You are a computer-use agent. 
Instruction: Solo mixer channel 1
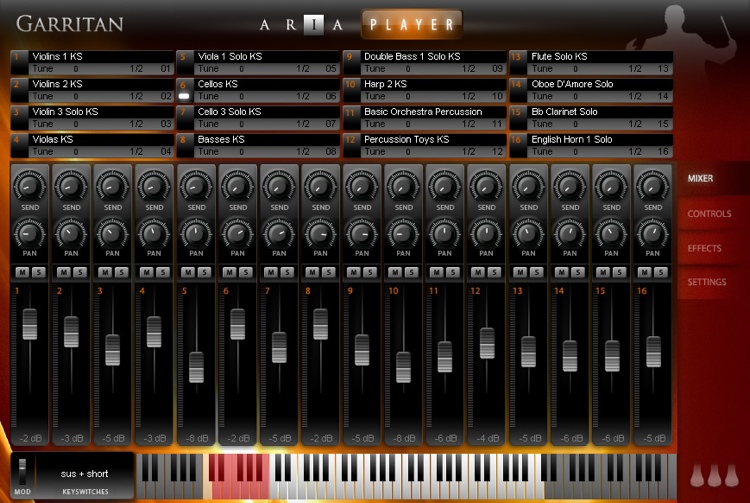(38, 272)
